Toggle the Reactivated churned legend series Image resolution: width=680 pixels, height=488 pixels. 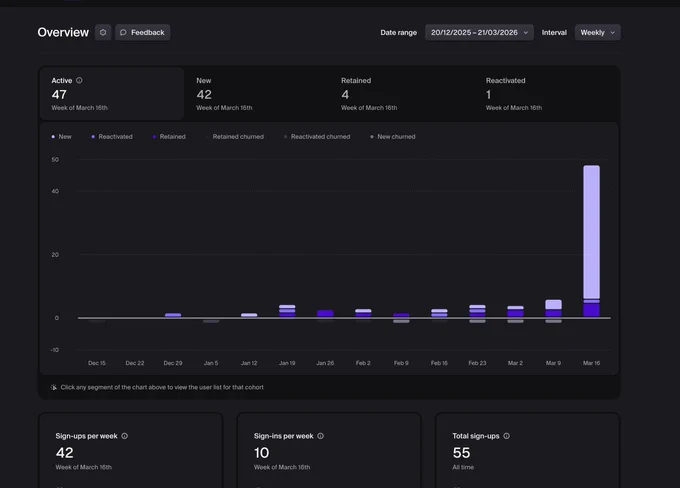tap(317, 137)
